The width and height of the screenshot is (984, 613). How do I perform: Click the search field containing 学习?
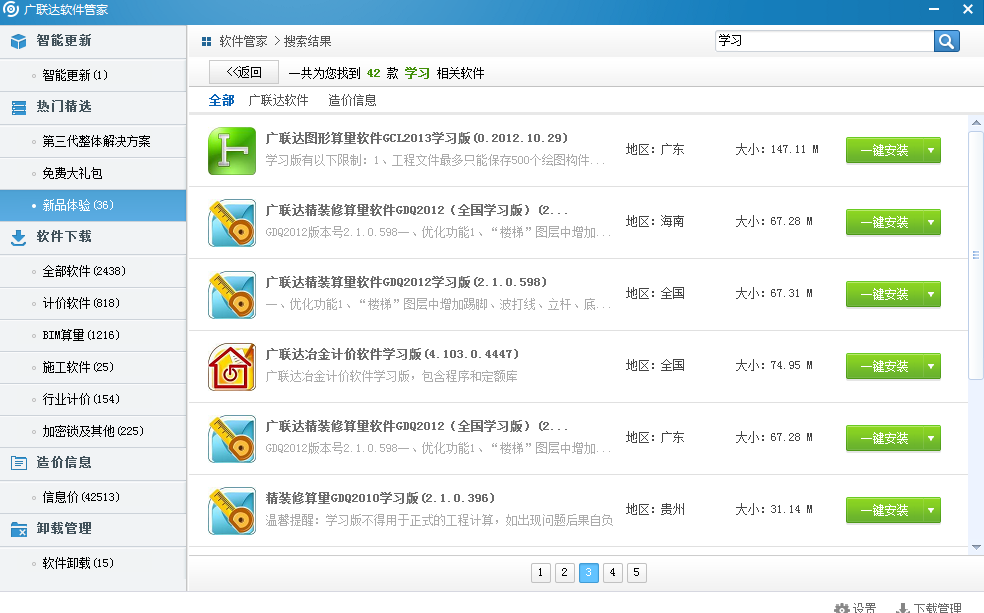tap(825, 41)
